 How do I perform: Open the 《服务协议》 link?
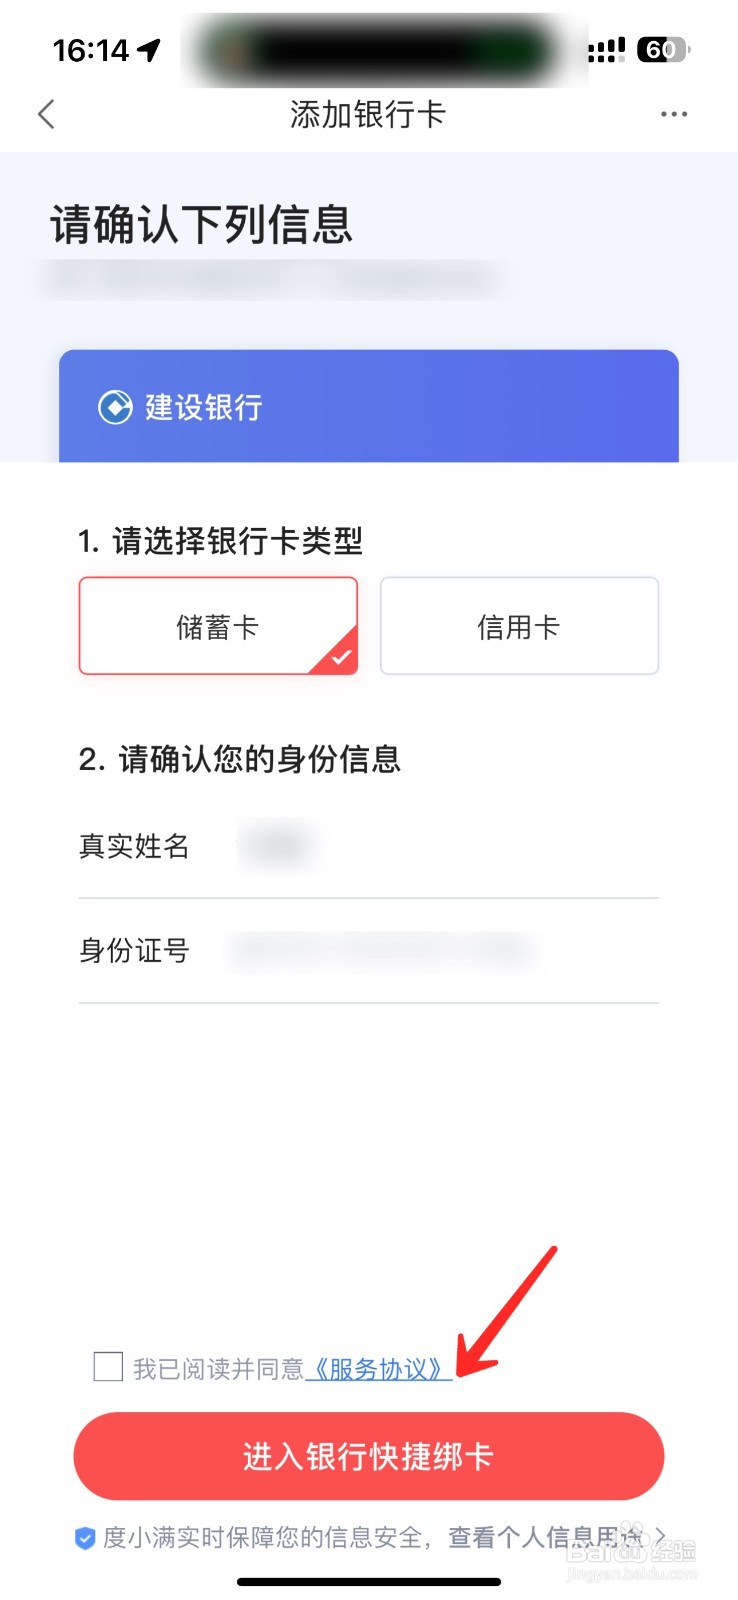point(378,1368)
